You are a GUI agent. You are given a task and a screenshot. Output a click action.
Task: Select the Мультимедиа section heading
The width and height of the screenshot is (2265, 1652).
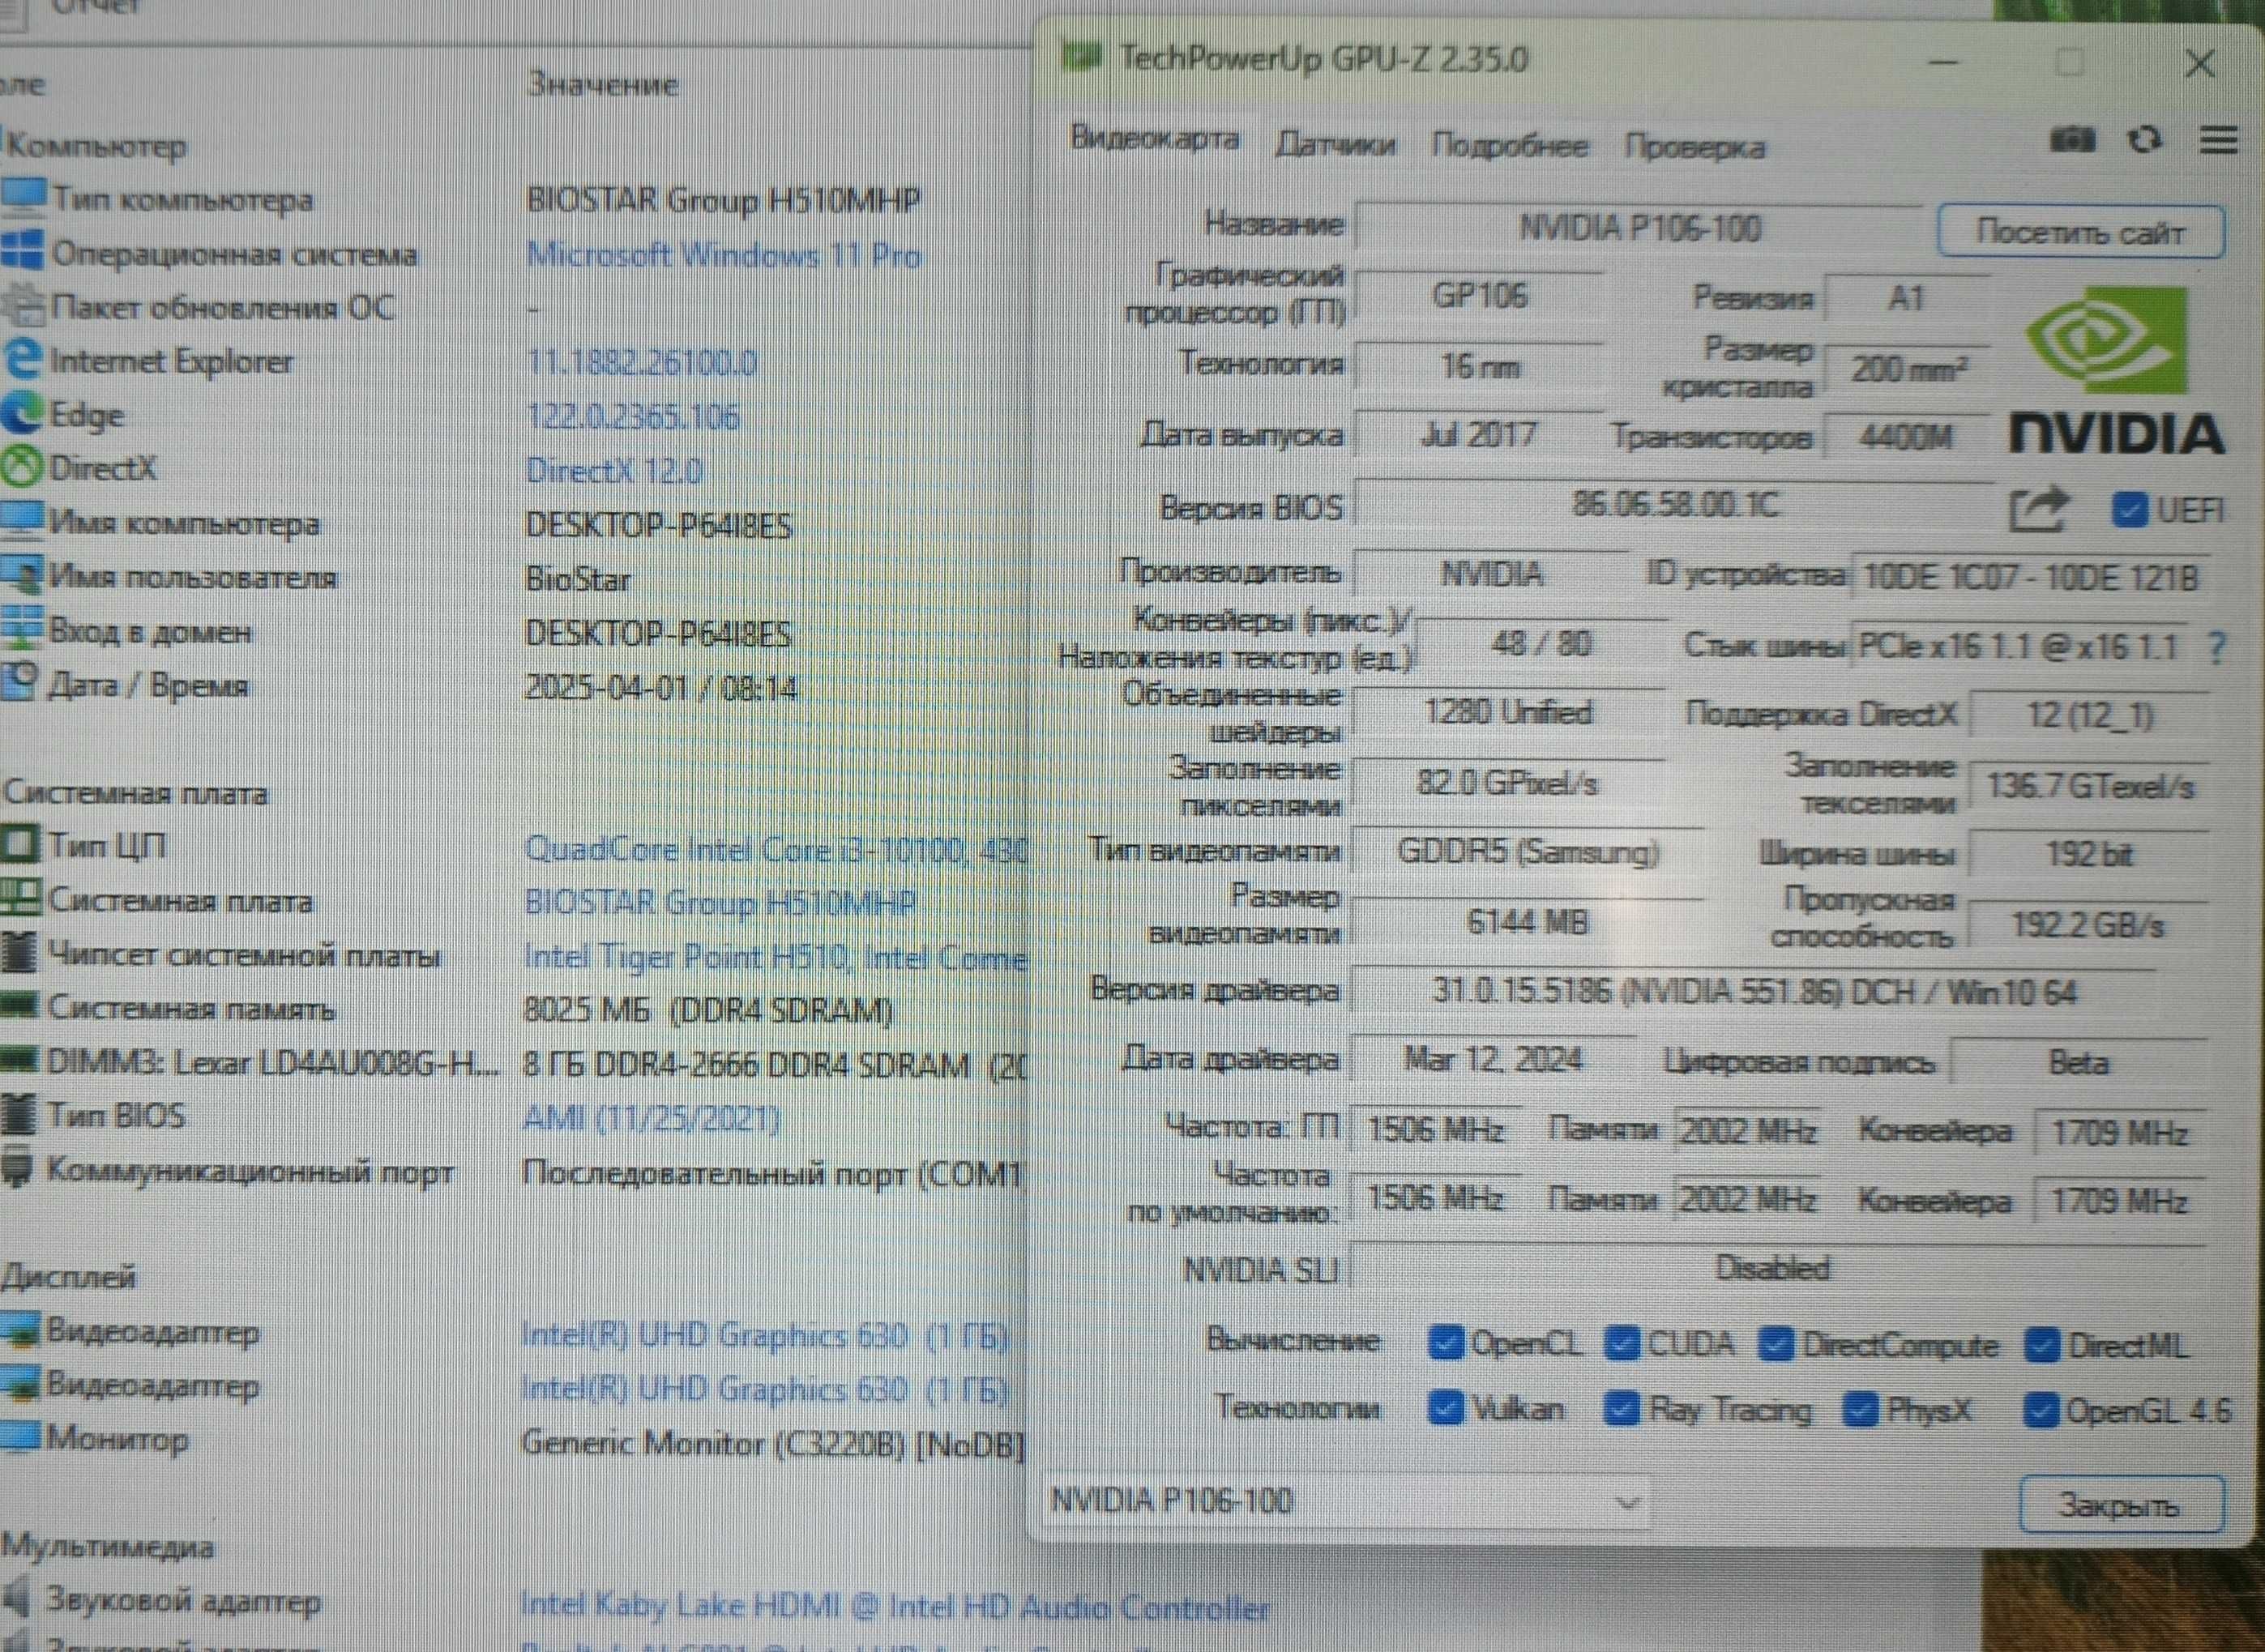click(x=107, y=1546)
